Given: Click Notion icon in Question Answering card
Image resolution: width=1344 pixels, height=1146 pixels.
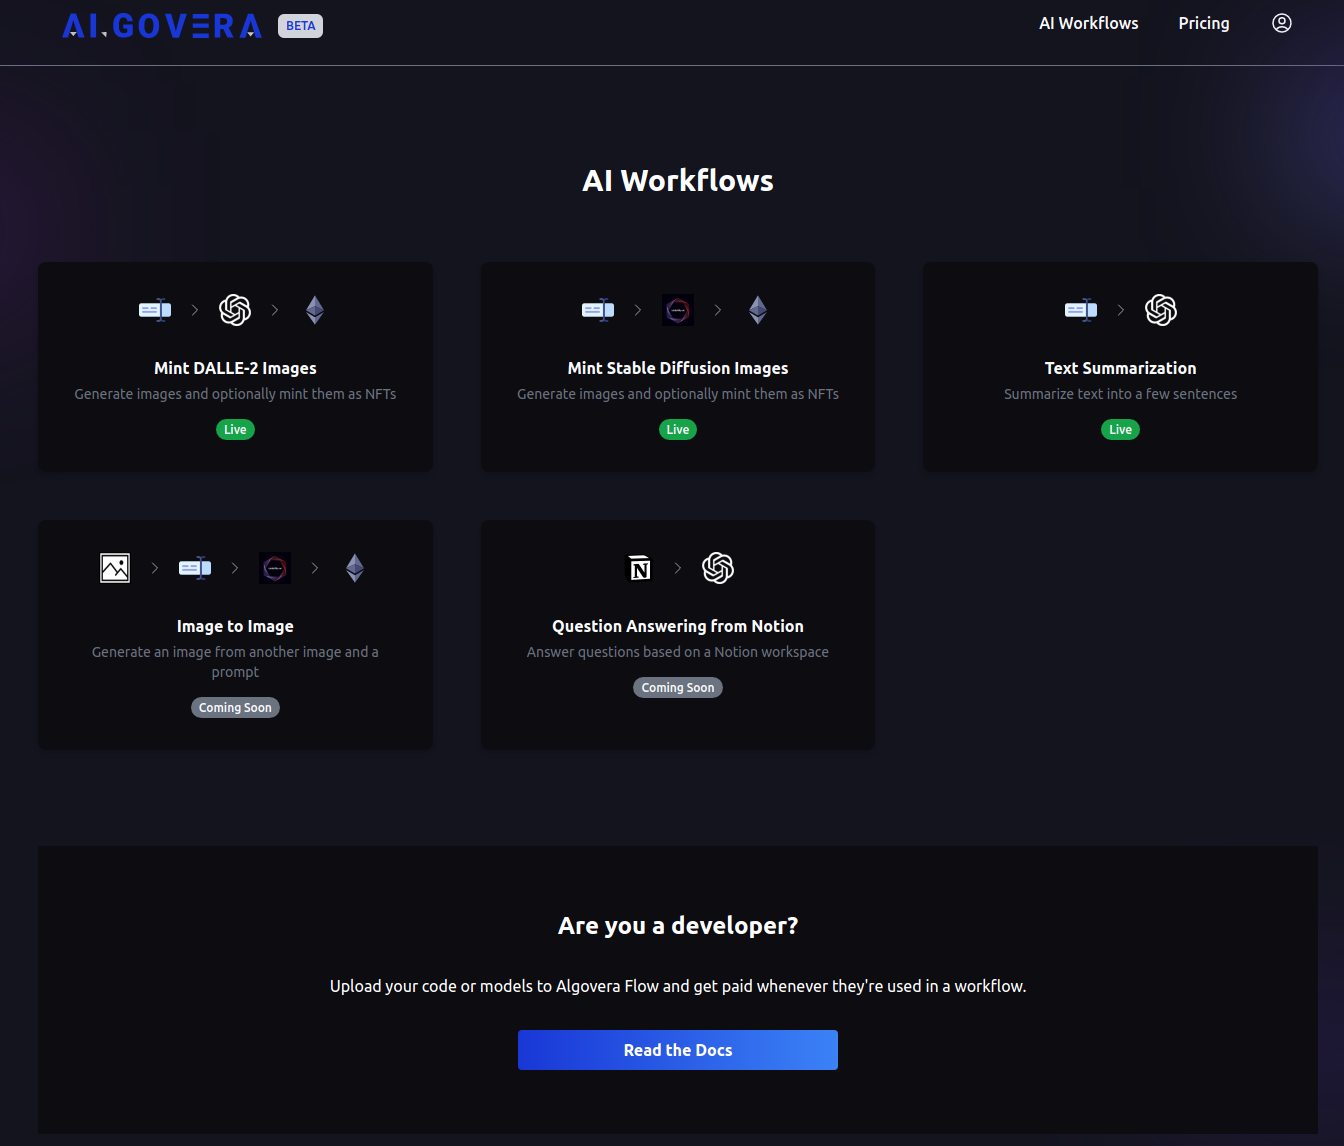Looking at the screenshot, I should (x=638, y=568).
